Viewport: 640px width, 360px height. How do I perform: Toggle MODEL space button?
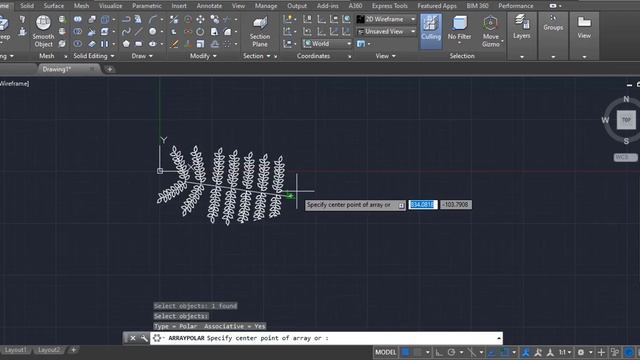(x=385, y=352)
